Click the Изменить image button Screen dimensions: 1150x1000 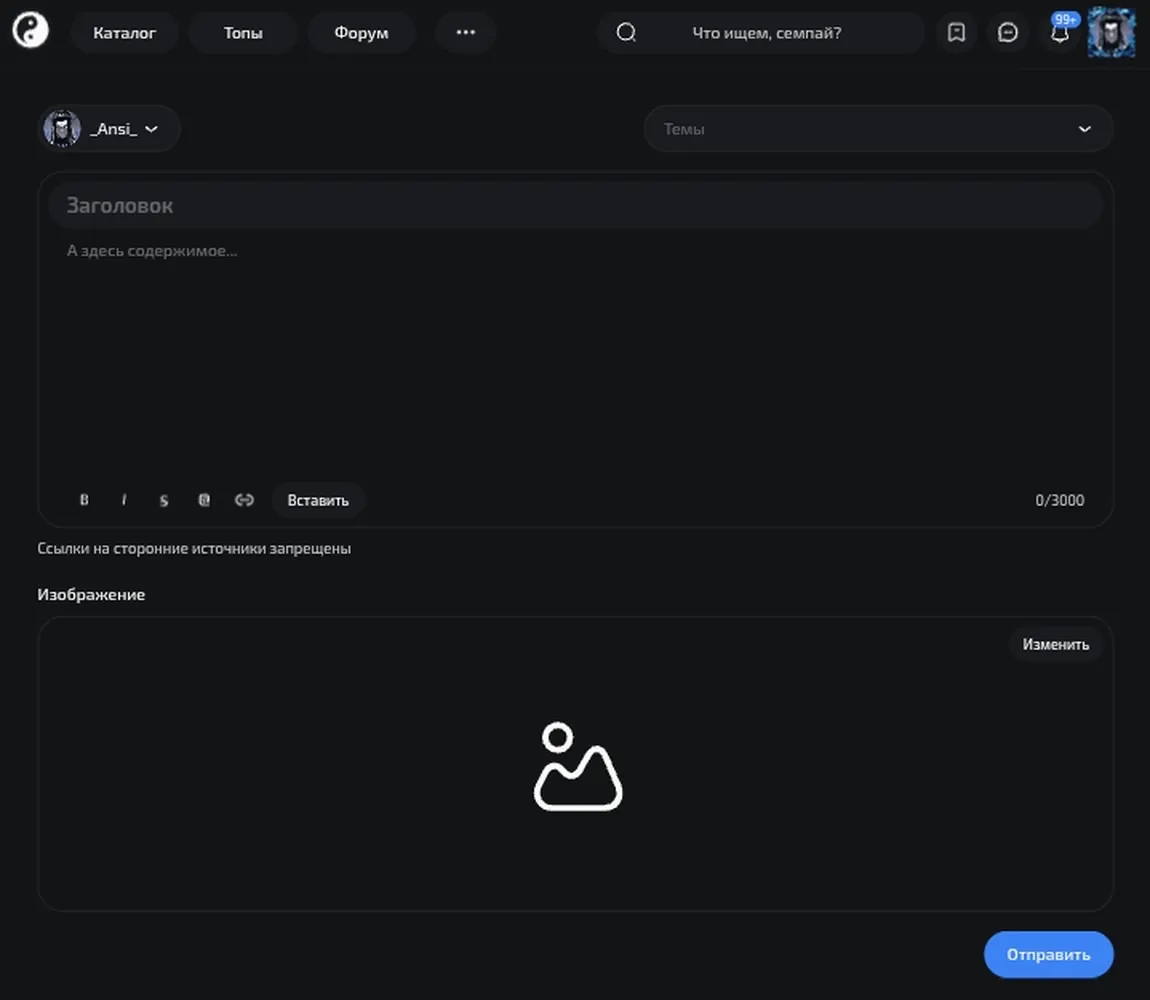[x=1055, y=644]
